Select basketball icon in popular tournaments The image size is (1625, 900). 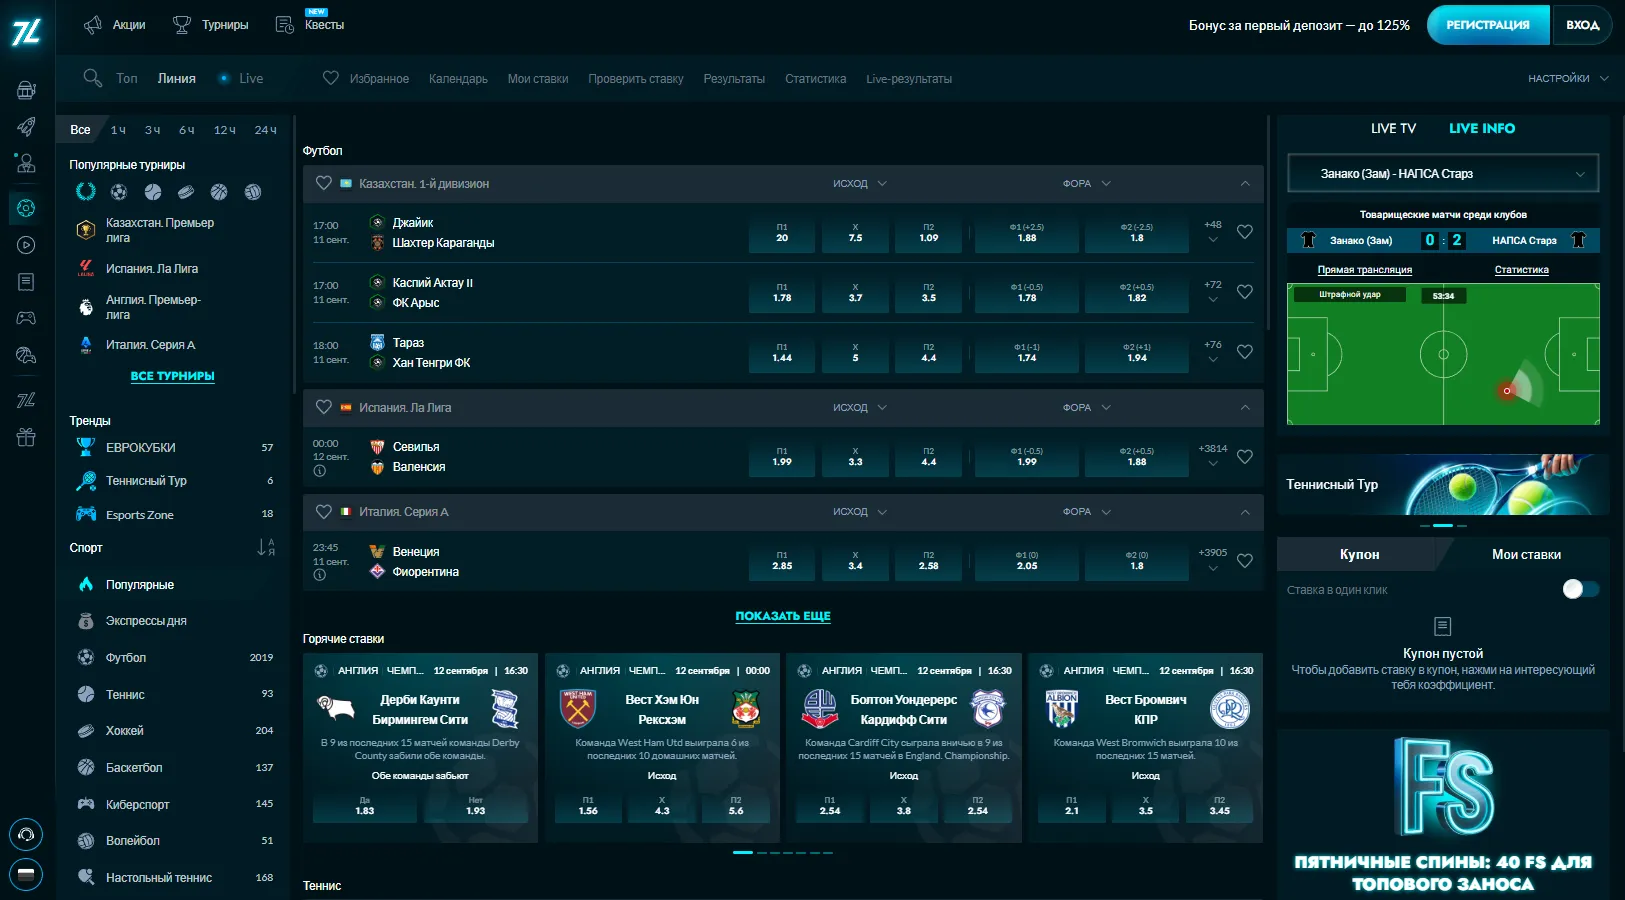[219, 191]
